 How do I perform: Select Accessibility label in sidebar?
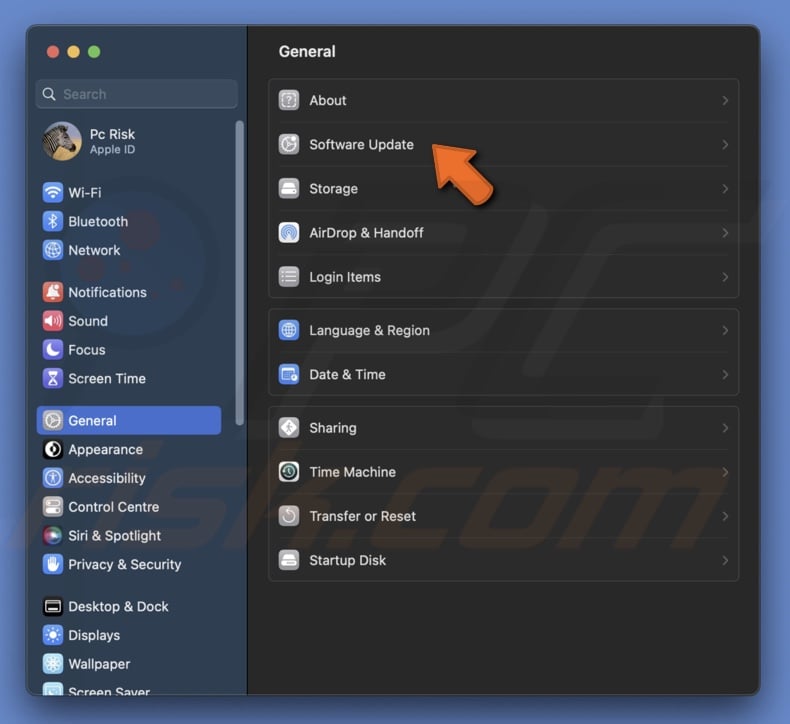107,478
